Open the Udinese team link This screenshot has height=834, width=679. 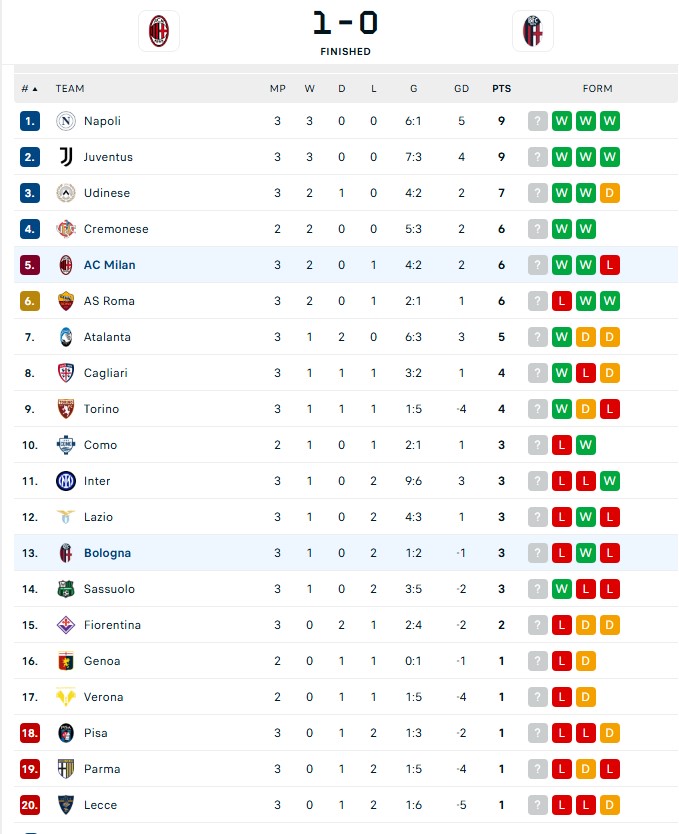click(107, 193)
